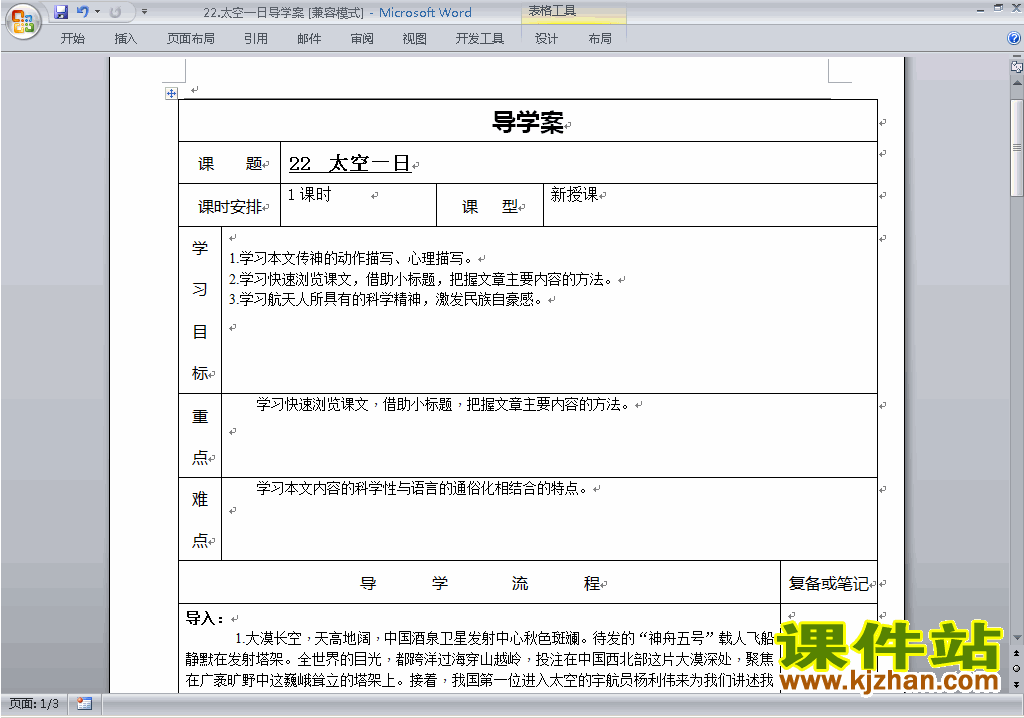This screenshot has height=718, width=1024.
Task: Click the vertical scrollbar up arrow
Action: pos(1017,83)
